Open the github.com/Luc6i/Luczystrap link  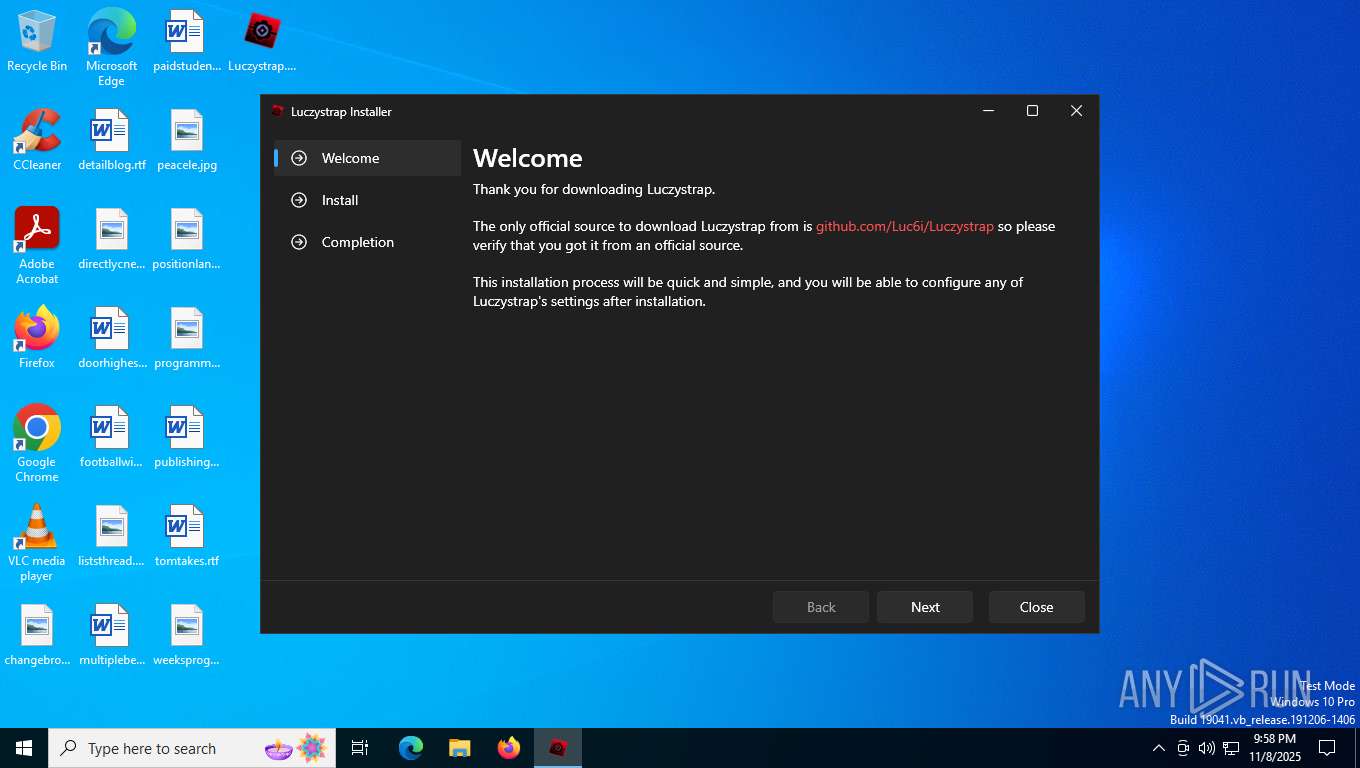905,226
